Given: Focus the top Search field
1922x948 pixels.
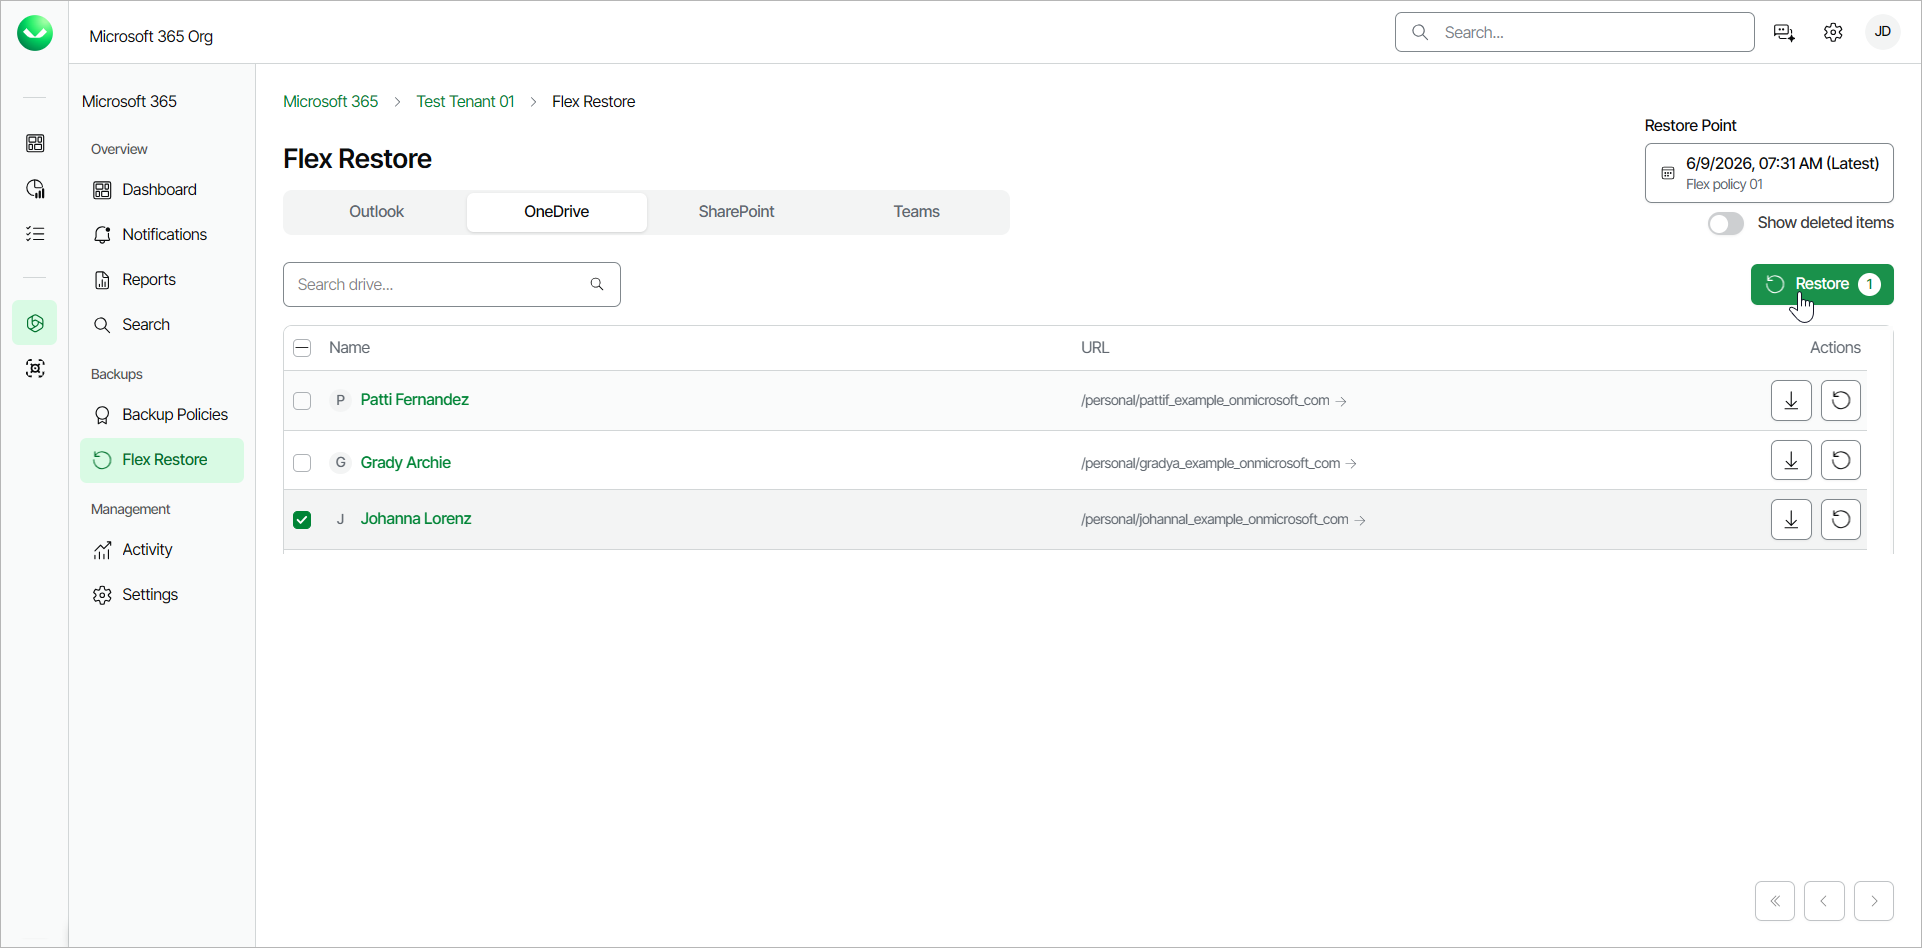Looking at the screenshot, I should click(x=1574, y=32).
